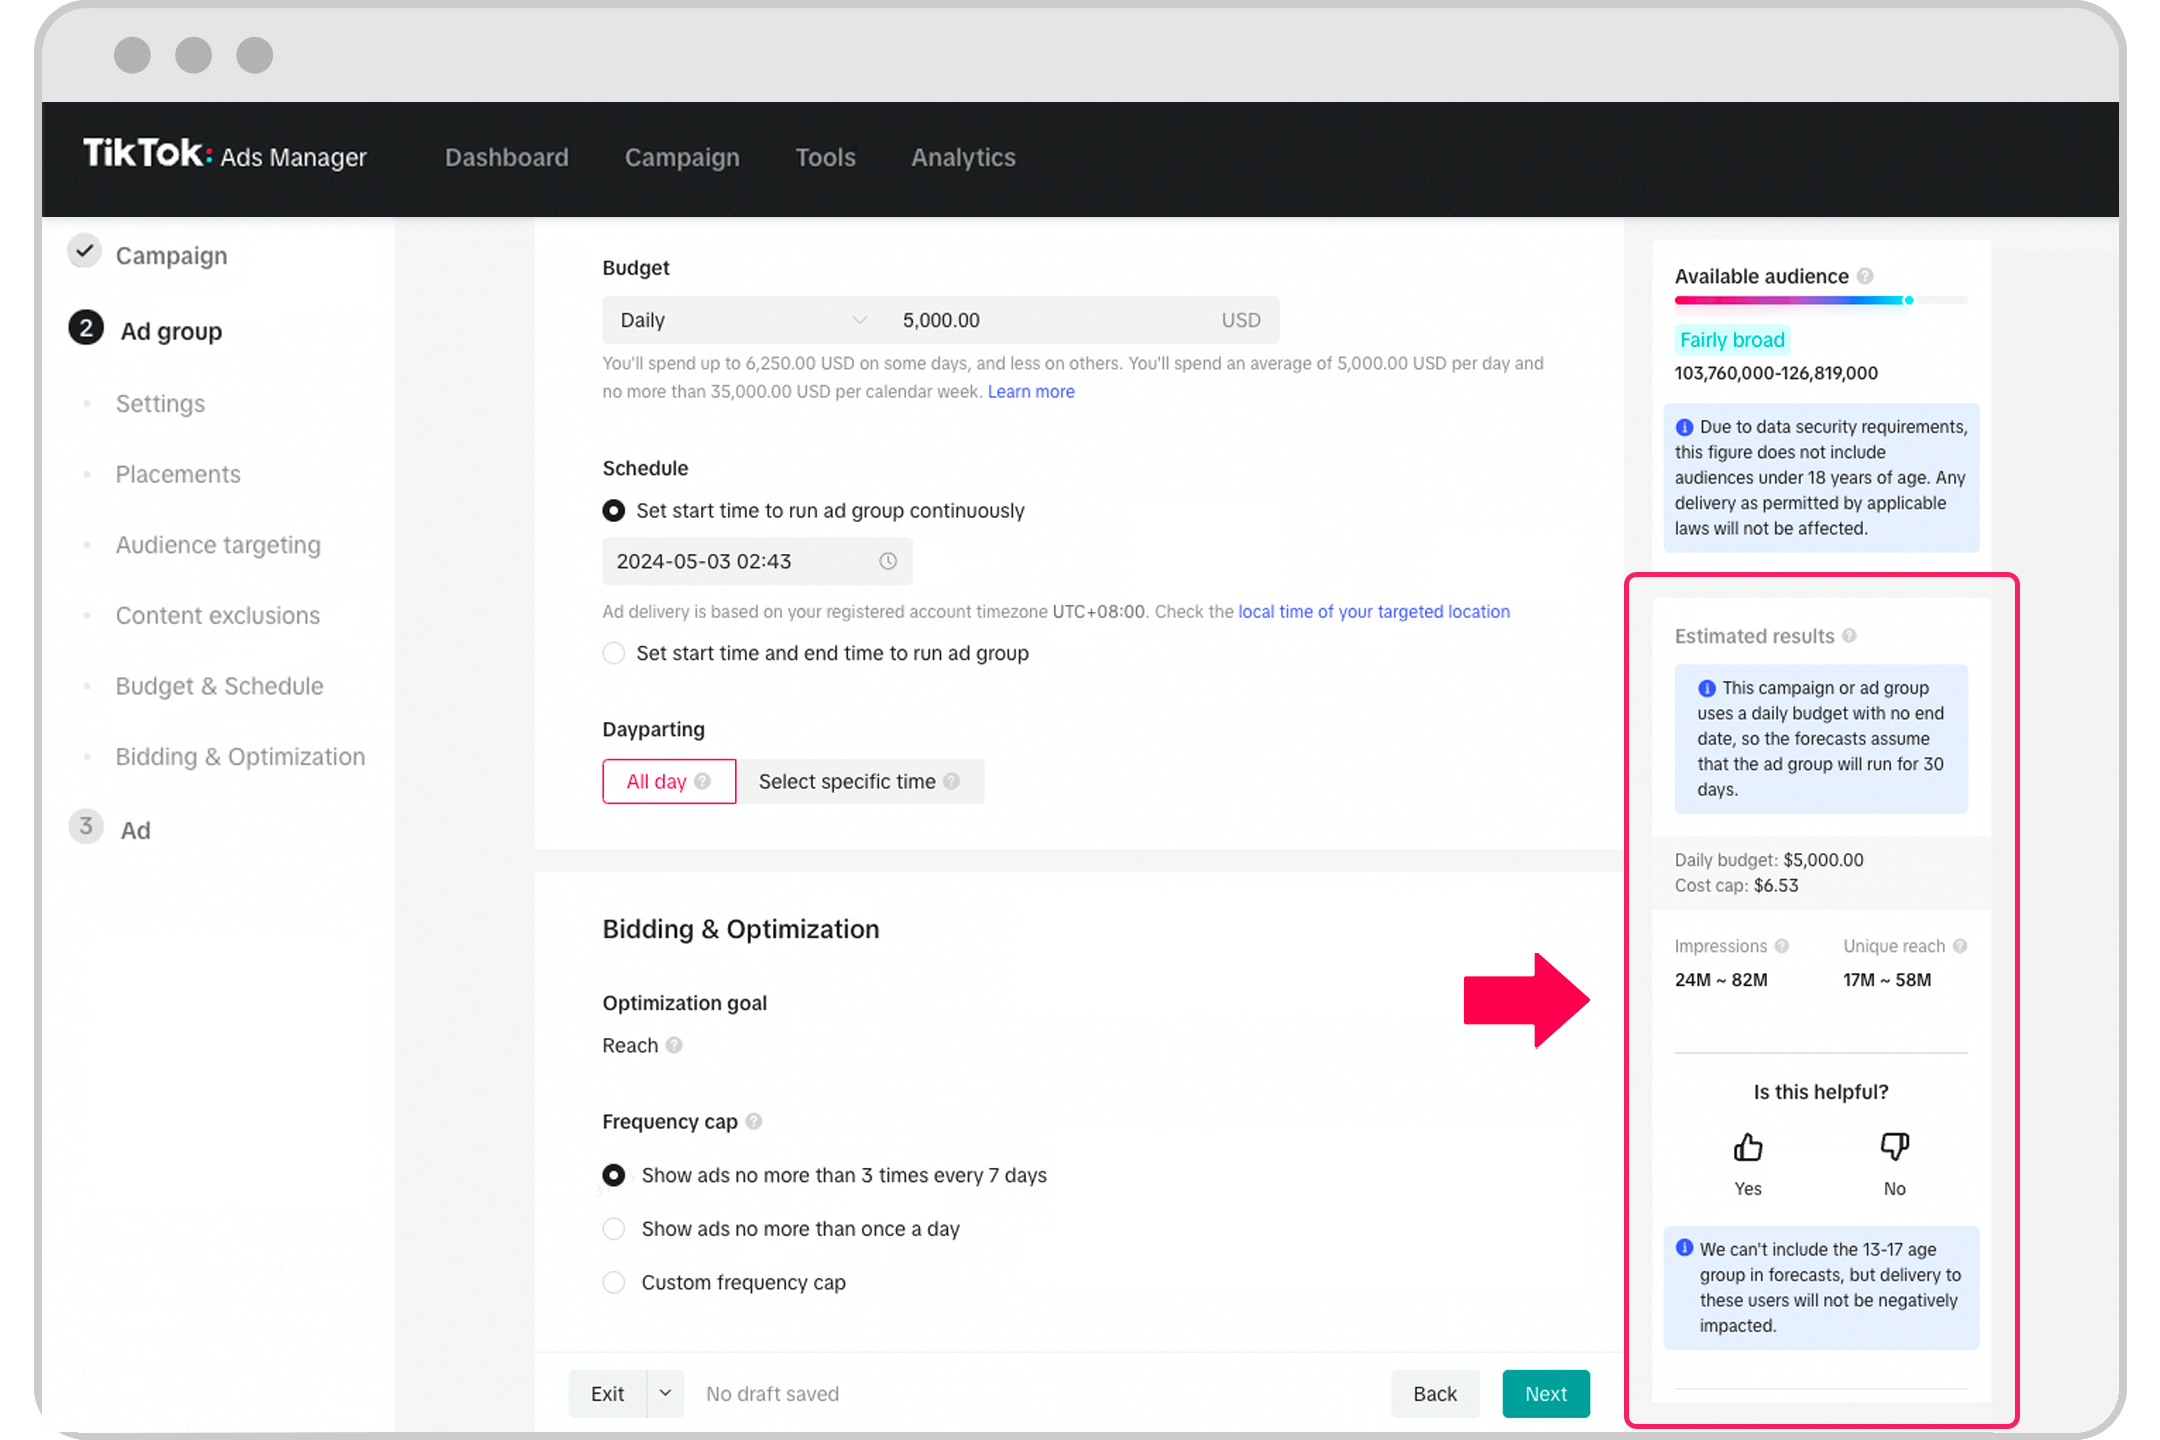Open the Daily budget type dropdown
Image resolution: width=2160 pixels, height=1440 pixels.
pos(742,320)
